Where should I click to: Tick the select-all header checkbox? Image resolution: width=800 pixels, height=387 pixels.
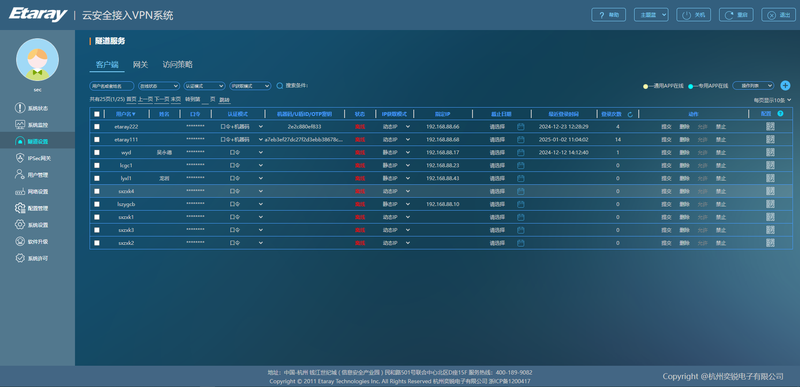[97, 114]
